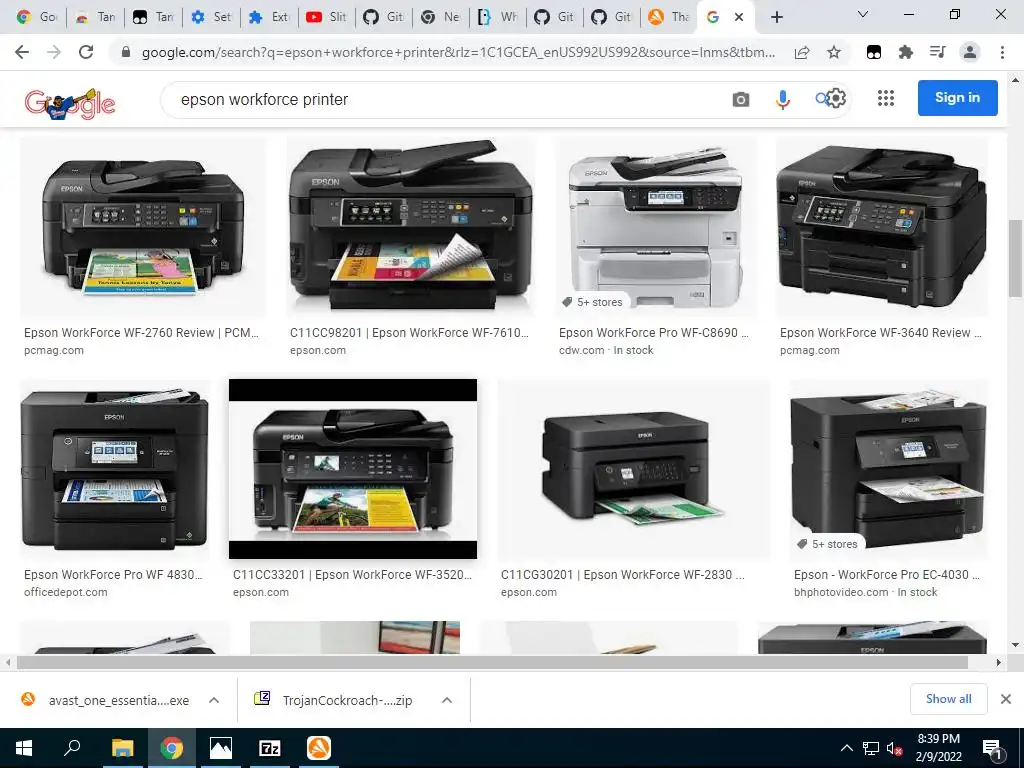The width and height of the screenshot is (1024, 768).
Task: Expand avast_one_essentia exe download options
Action: tap(214, 700)
